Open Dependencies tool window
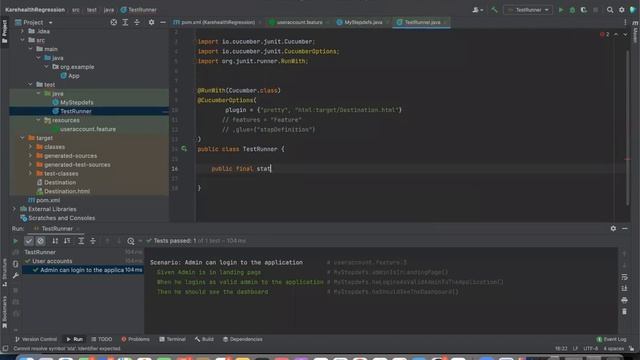640x360 pixels. click(x=242, y=339)
